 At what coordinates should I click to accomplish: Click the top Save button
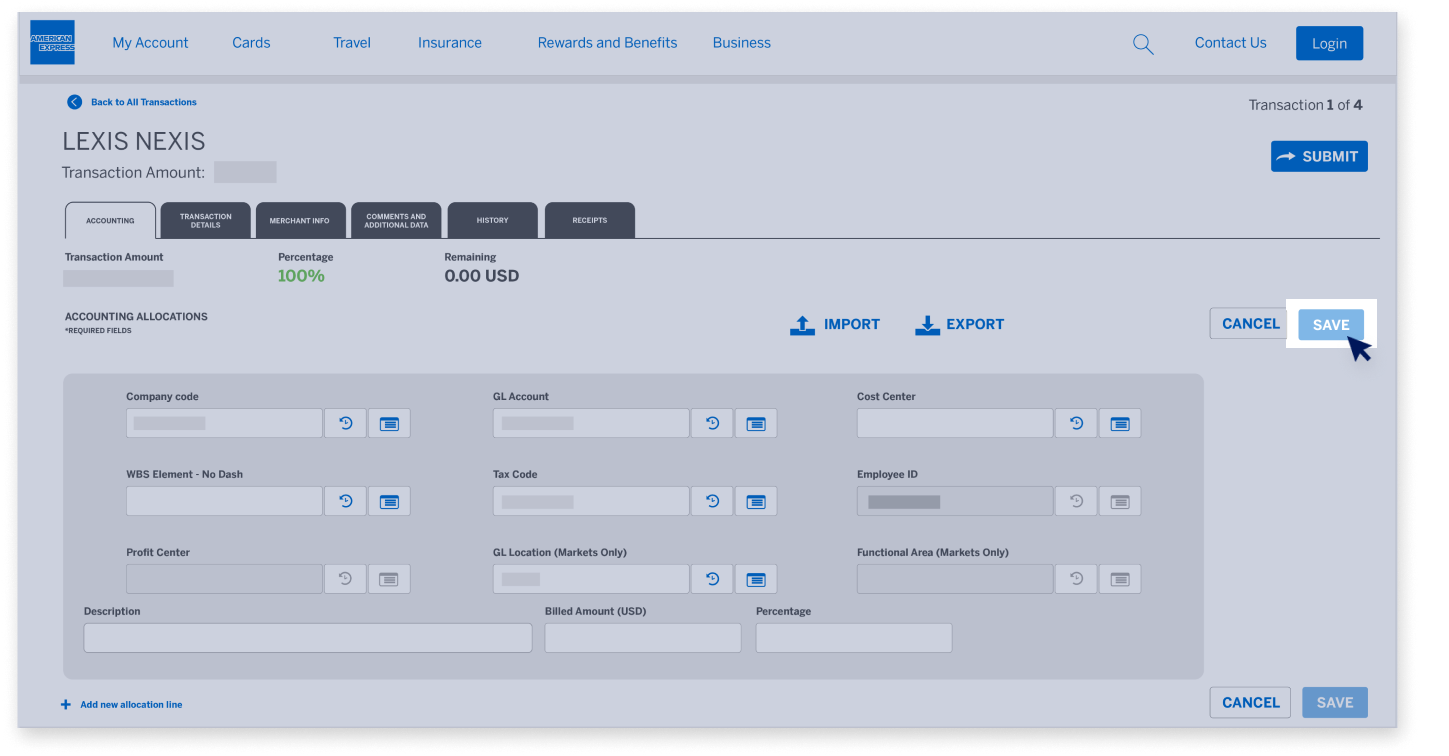(x=1330, y=325)
